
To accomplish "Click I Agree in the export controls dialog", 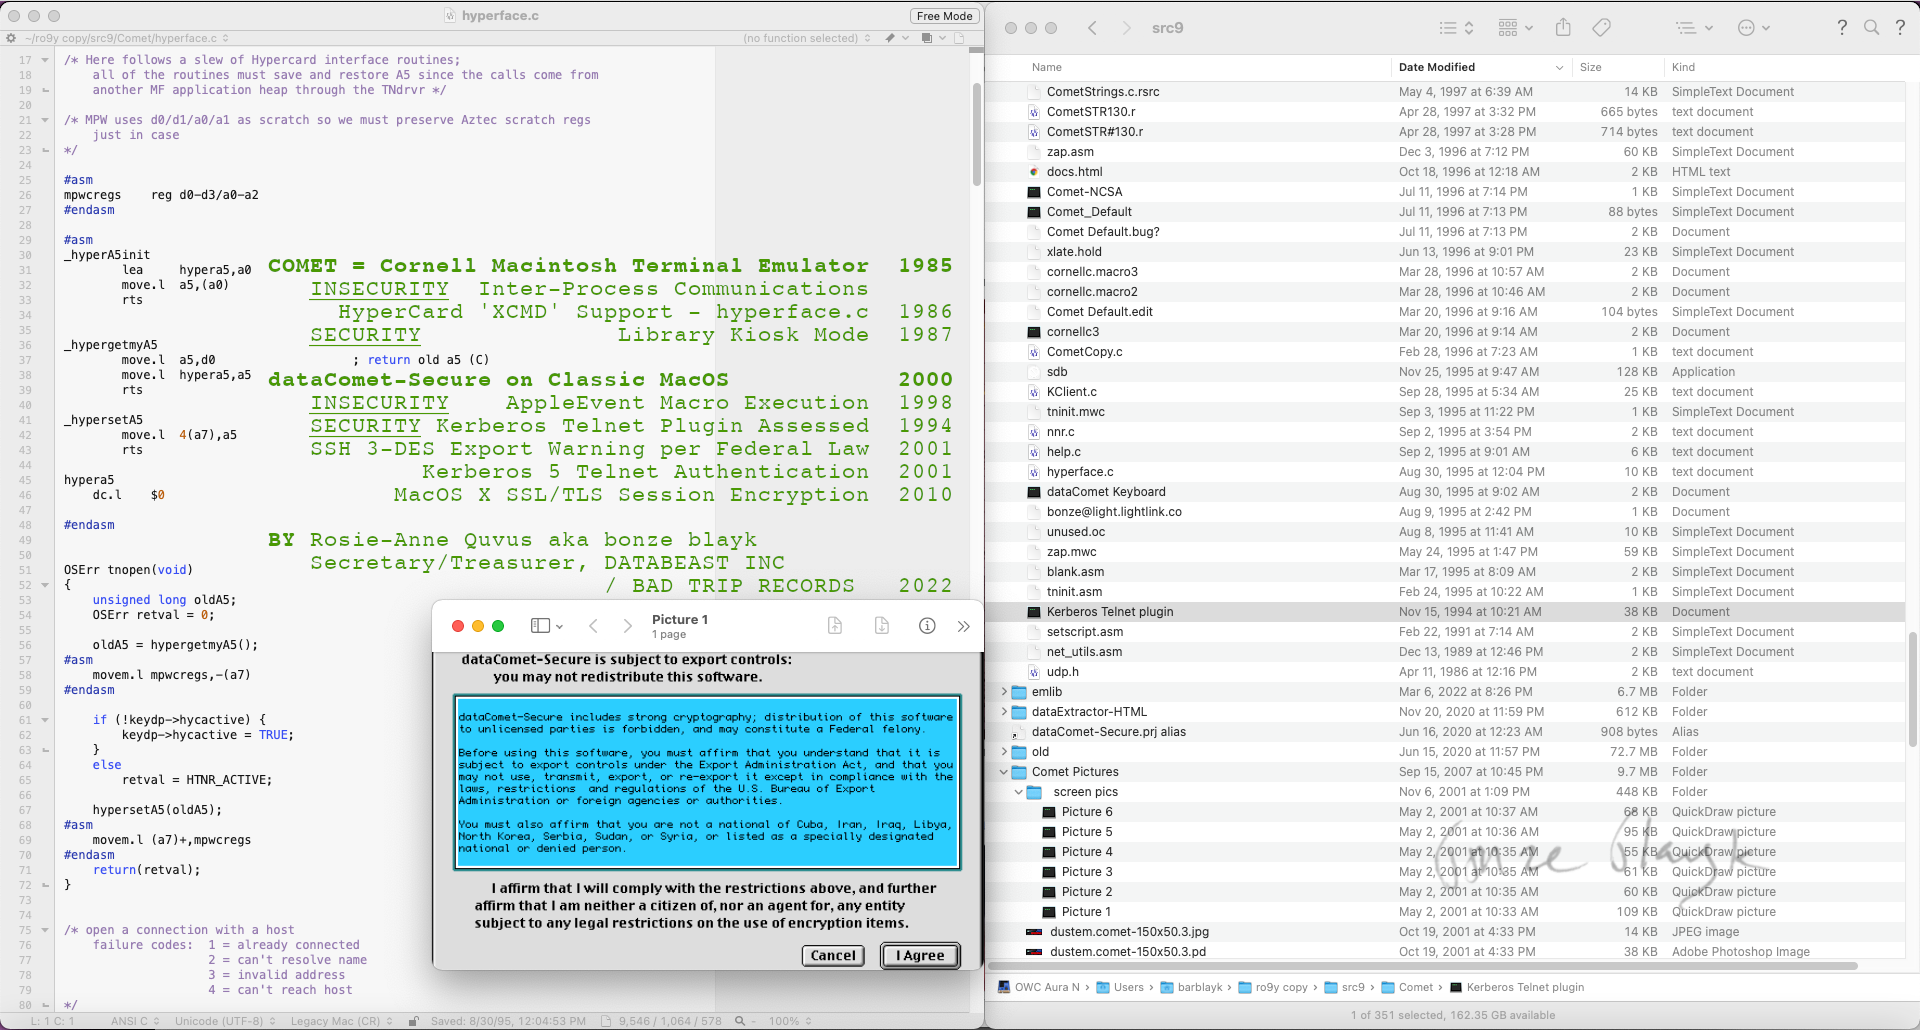I will (x=920, y=956).
